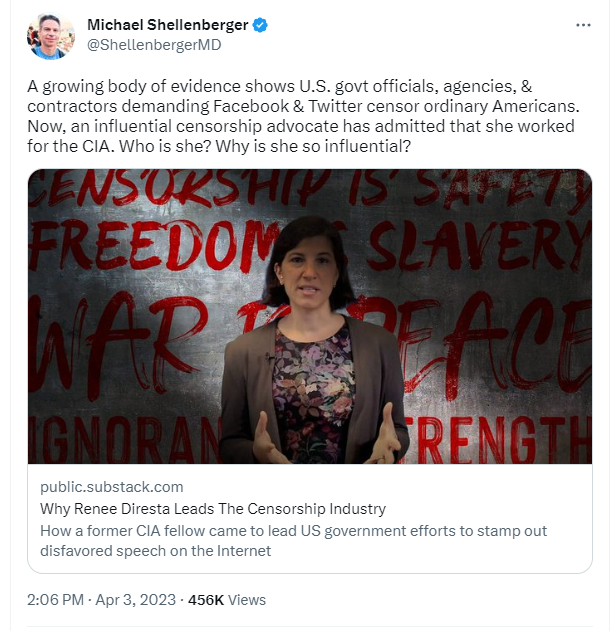The width and height of the screenshot is (615, 631).
Task: Click the Michael Shellenberger display name
Action: [167, 25]
